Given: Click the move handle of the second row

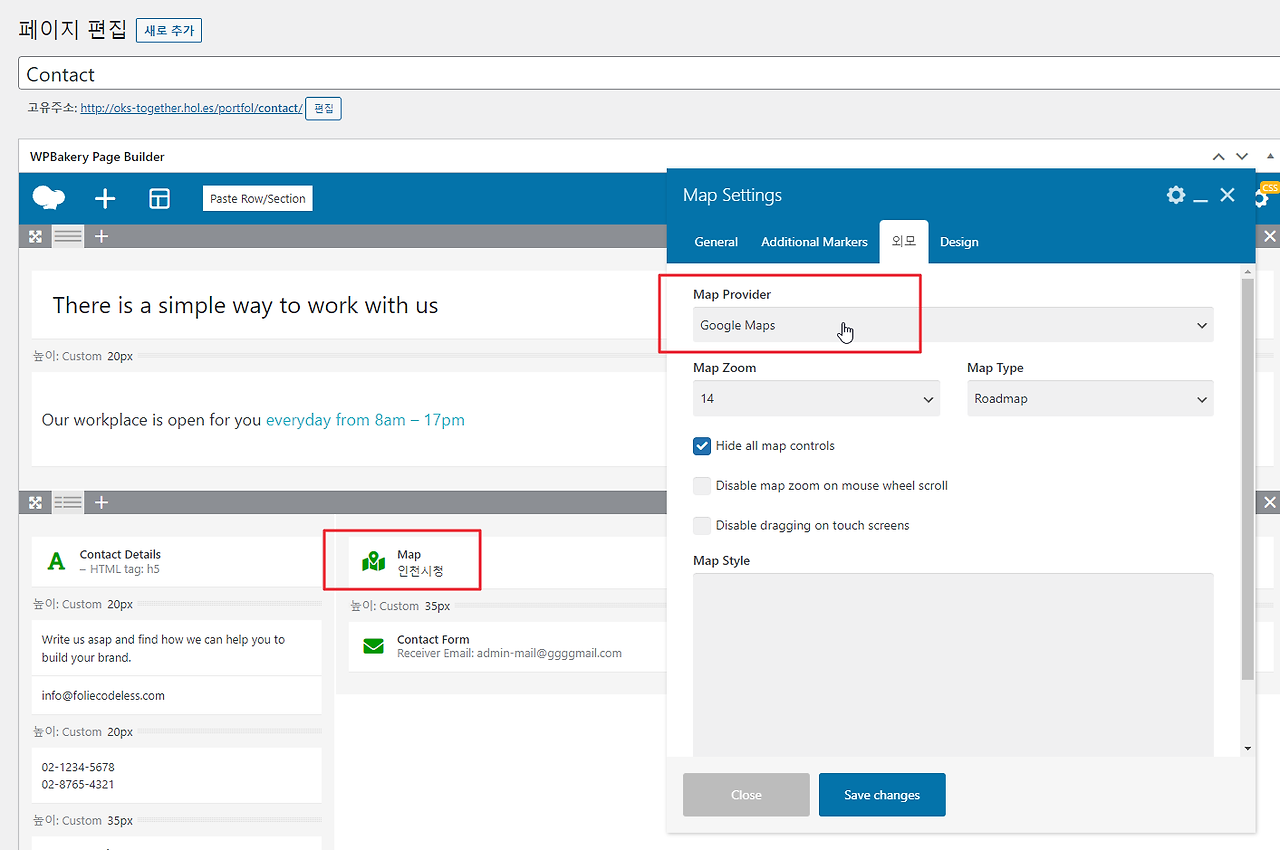Looking at the screenshot, I should 35,502.
